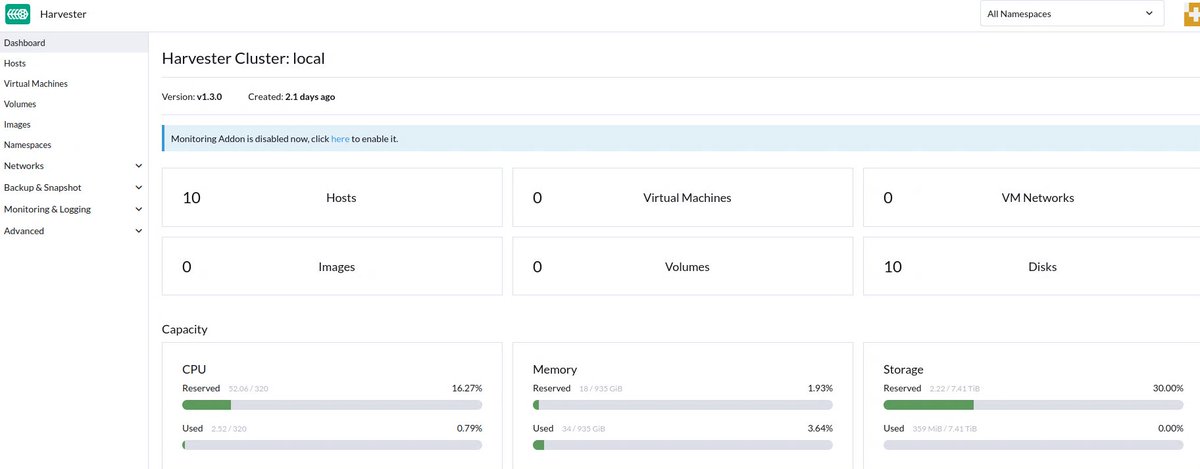Click the 'Harvester' title in the header

tap(63, 14)
